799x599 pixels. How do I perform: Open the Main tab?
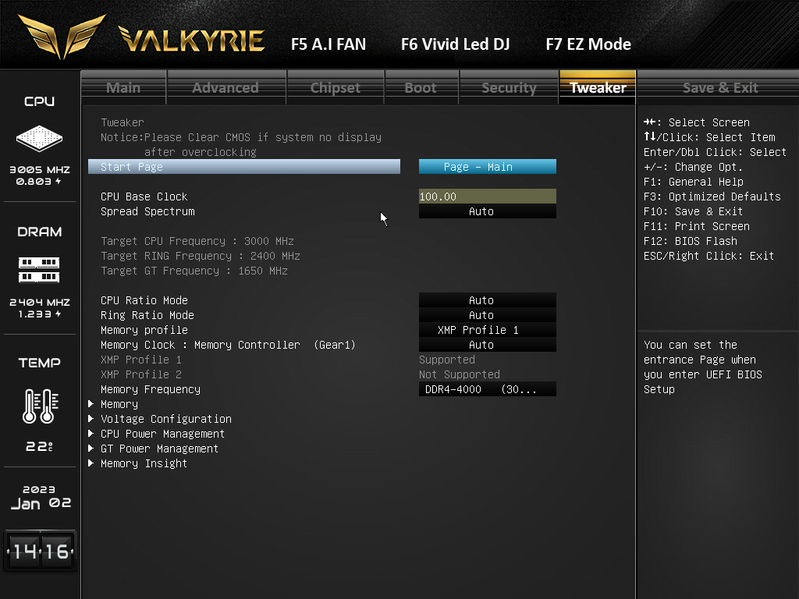pyautogui.click(x=123, y=88)
